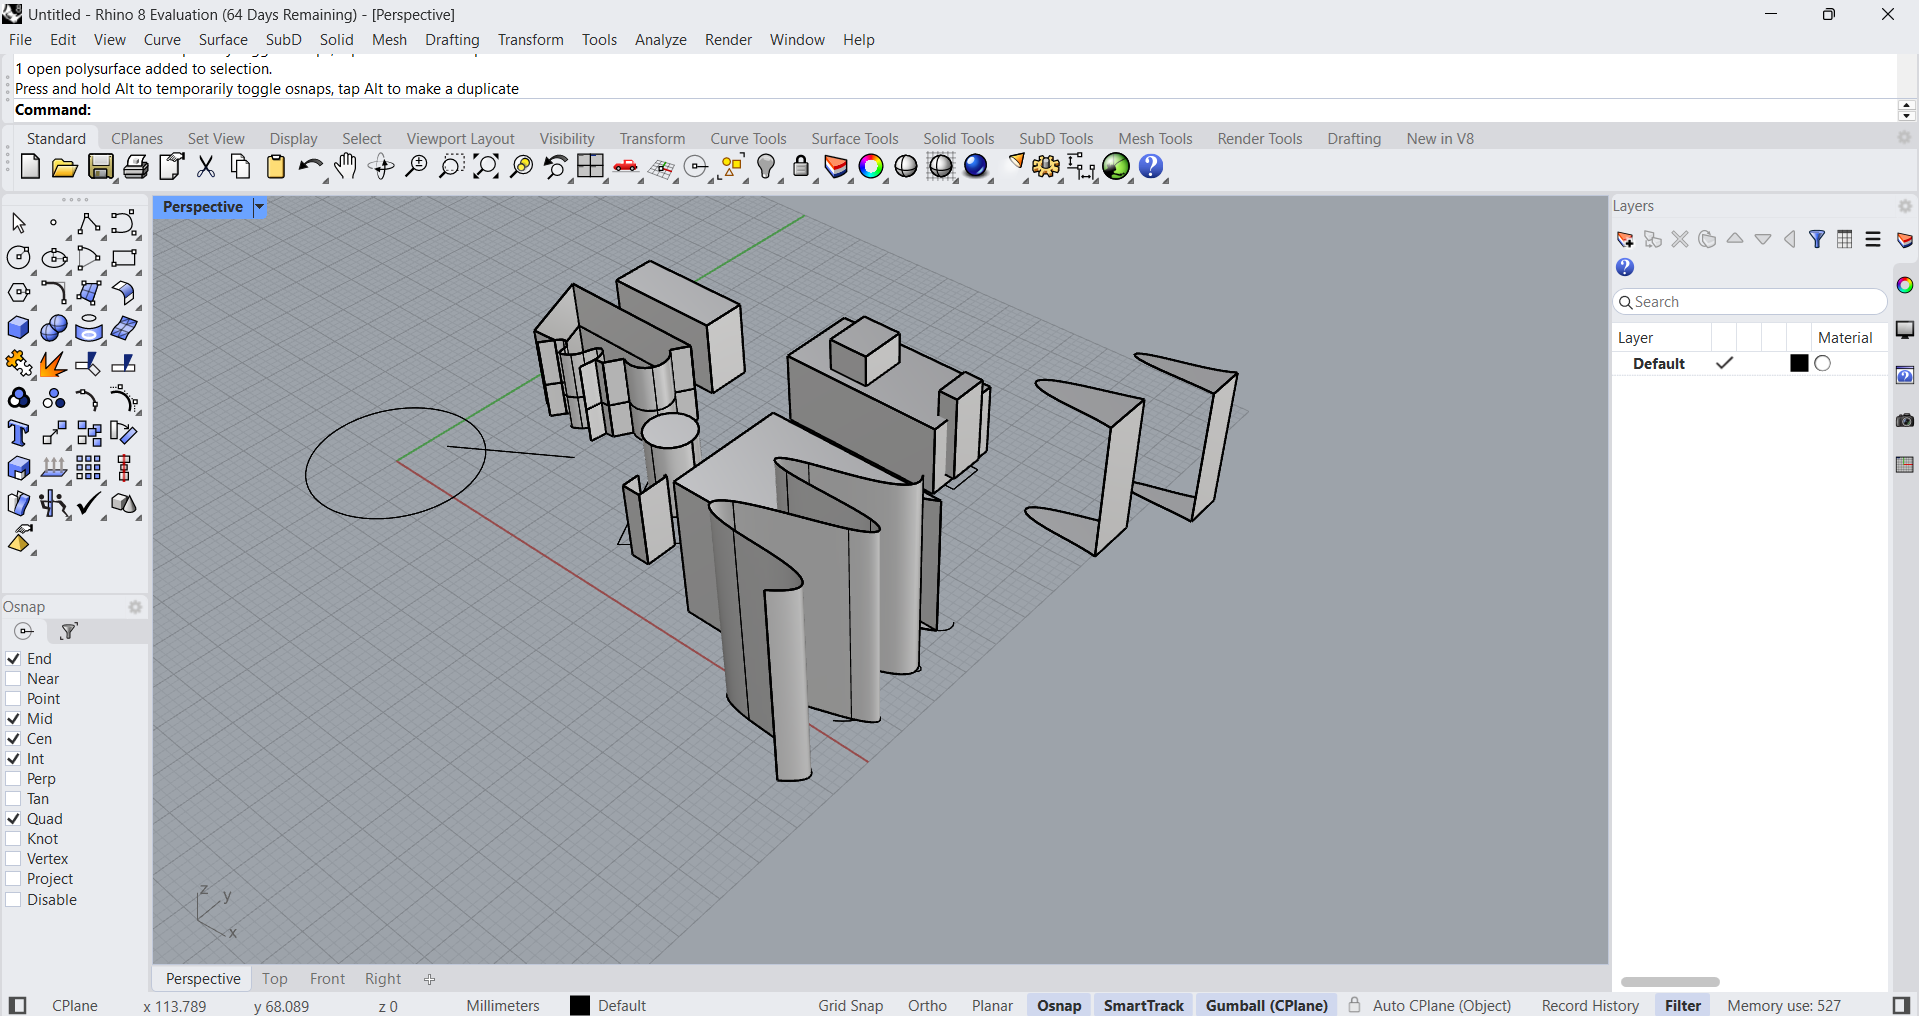Select the Text object tool
This screenshot has width=1919, height=1016.
(18, 434)
